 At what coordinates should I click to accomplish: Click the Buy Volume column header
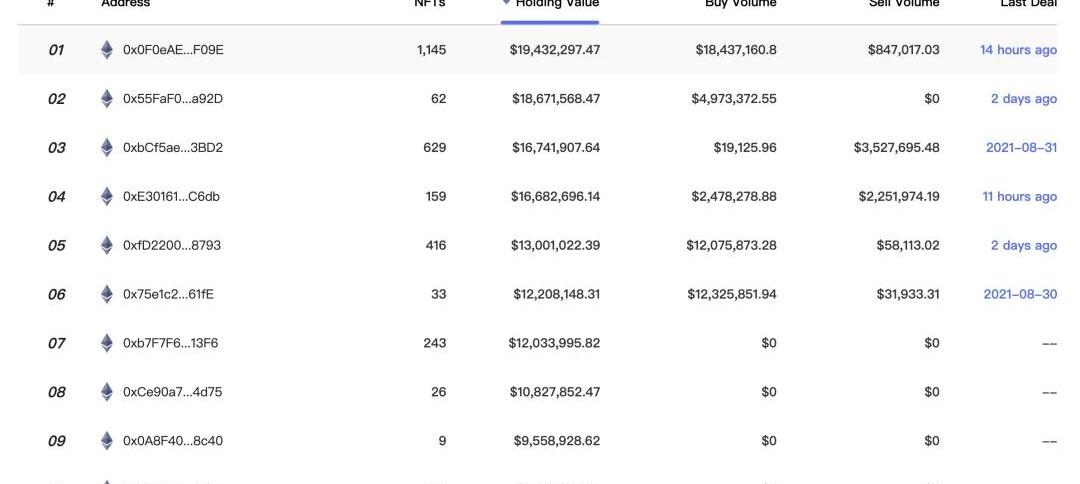[740, 4]
